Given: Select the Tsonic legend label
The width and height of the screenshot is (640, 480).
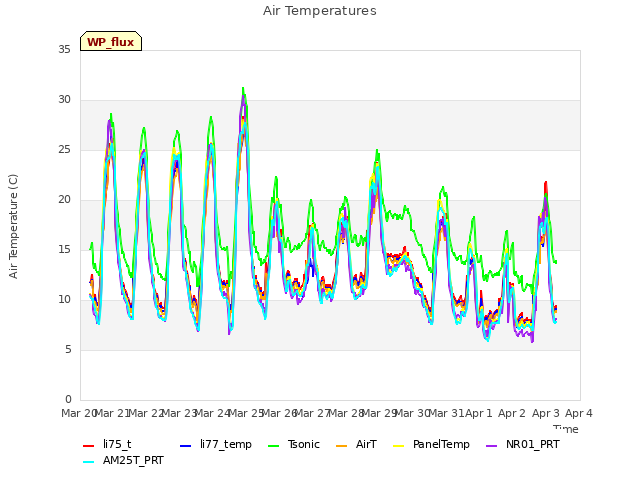Looking at the screenshot, I should pyautogui.click(x=304, y=444).
